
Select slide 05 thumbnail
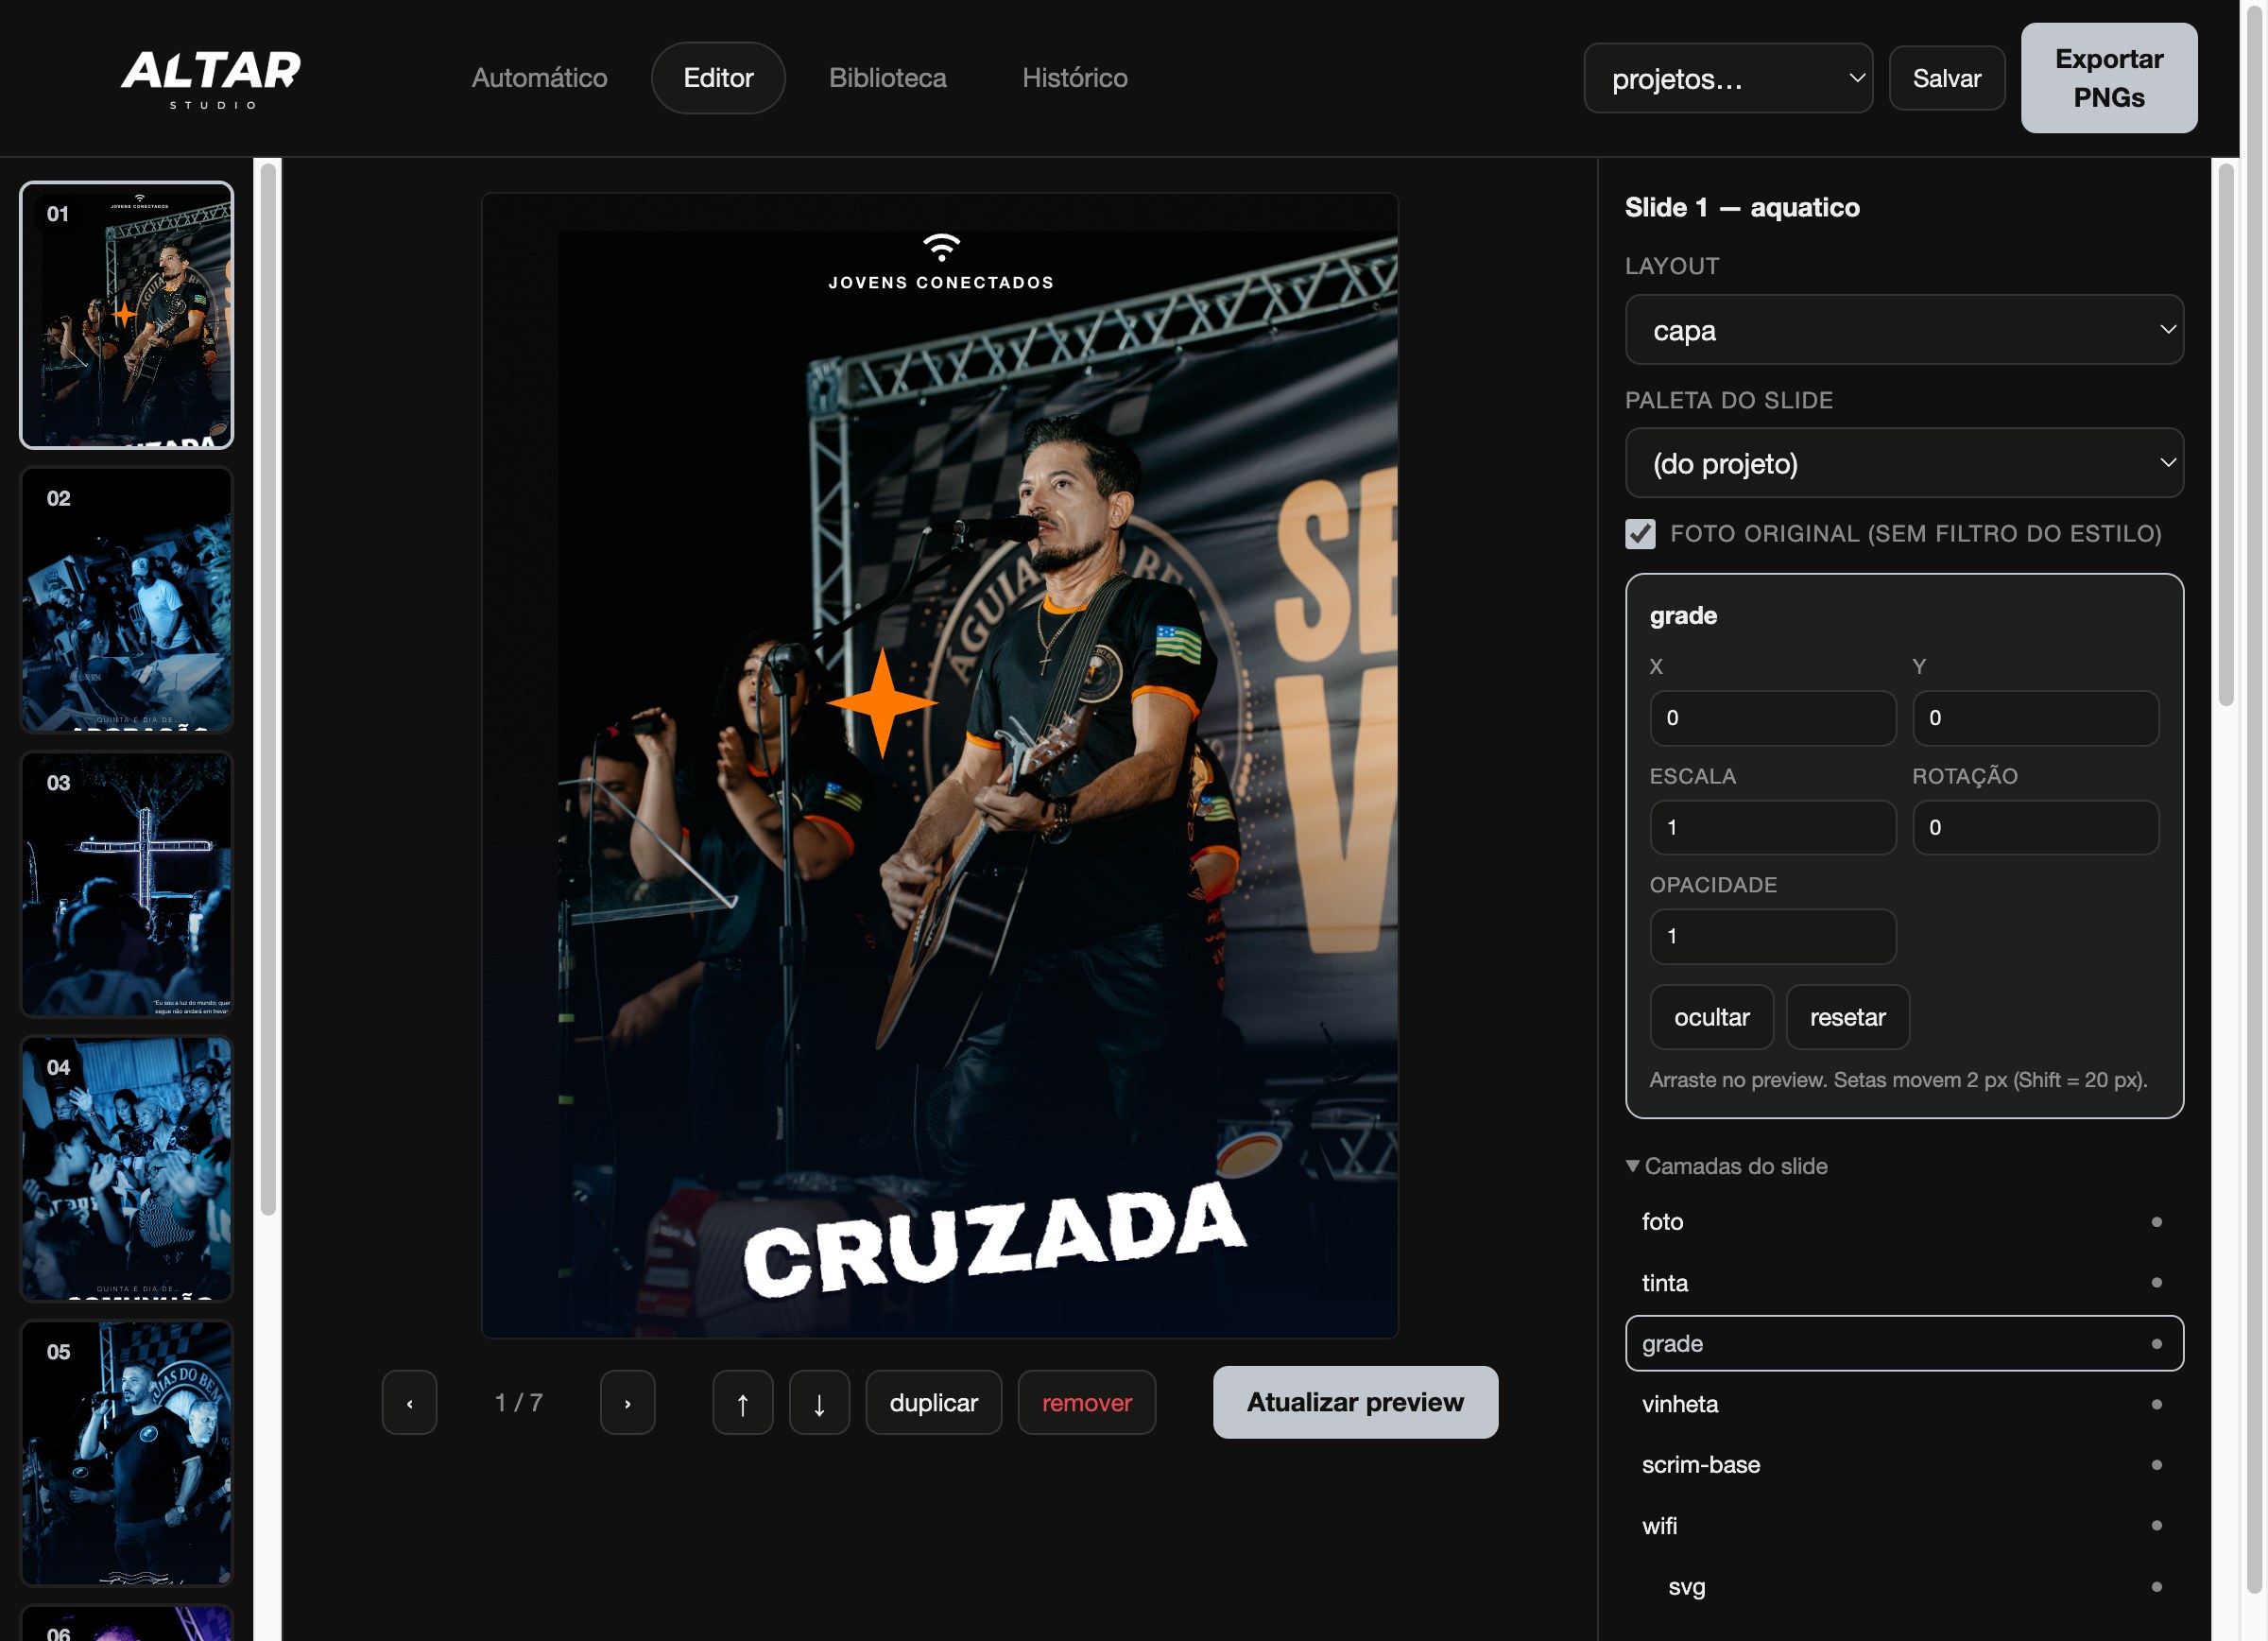(x=127, y=1453)
